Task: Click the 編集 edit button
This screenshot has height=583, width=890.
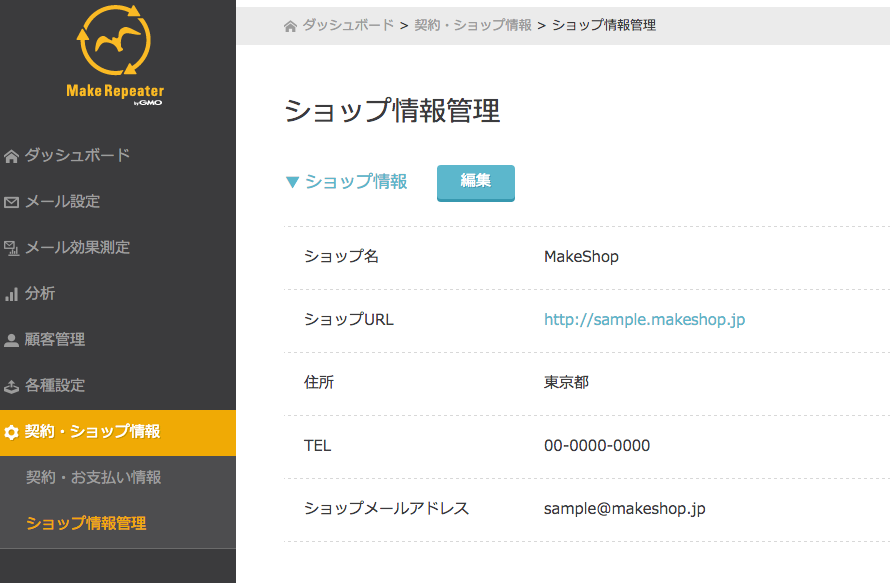Action: click(475, 183)
